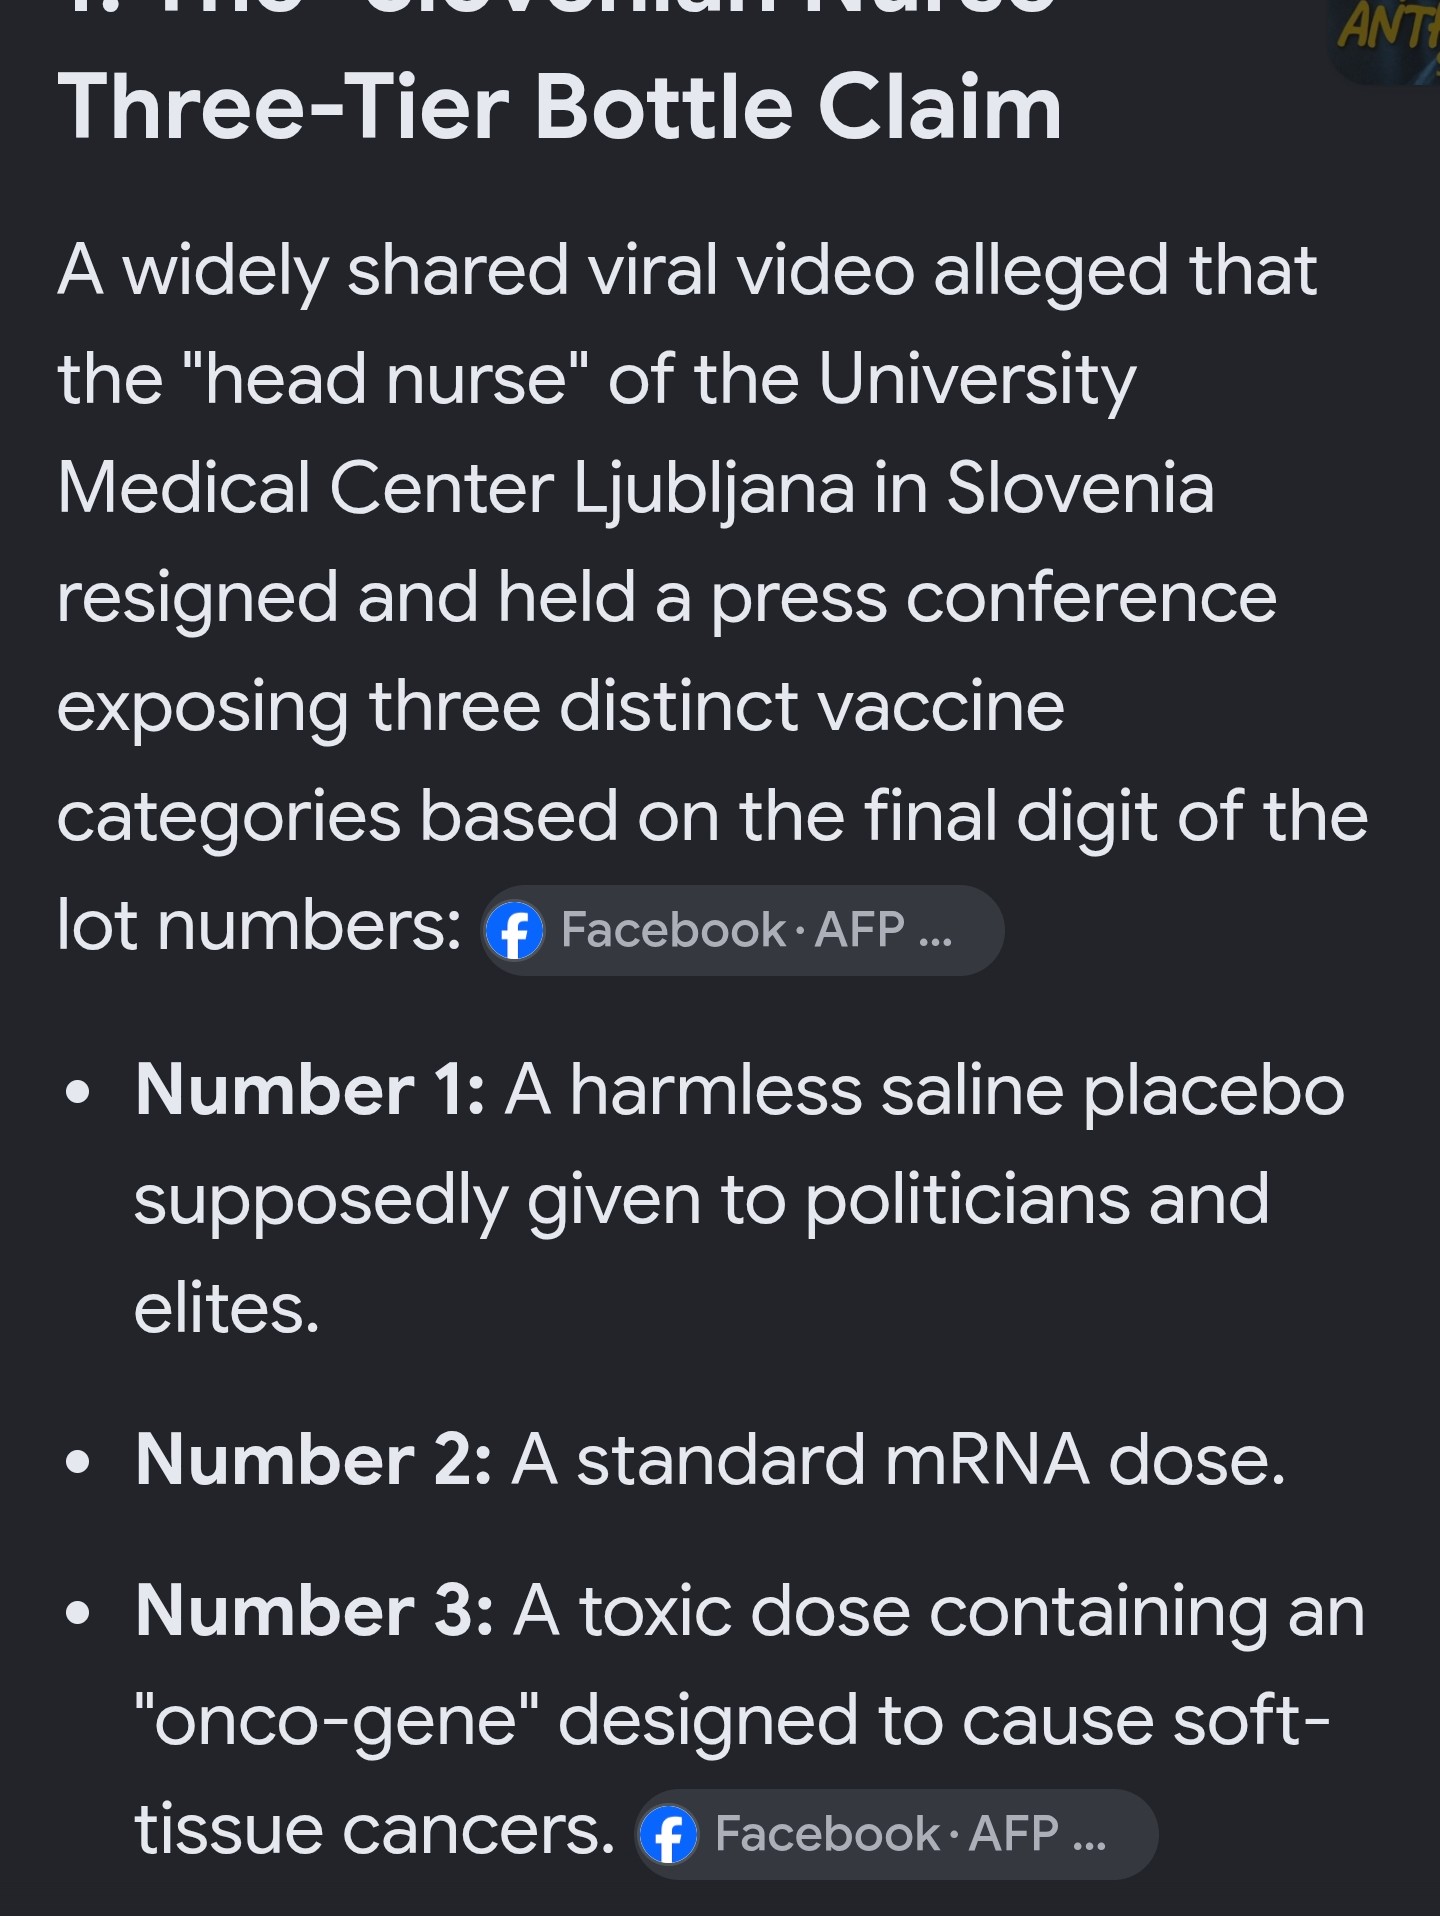Click the "harmless saline placebo" text
The image size is (1440, 1916).
pyautogui.click(x=957, y=1090)
